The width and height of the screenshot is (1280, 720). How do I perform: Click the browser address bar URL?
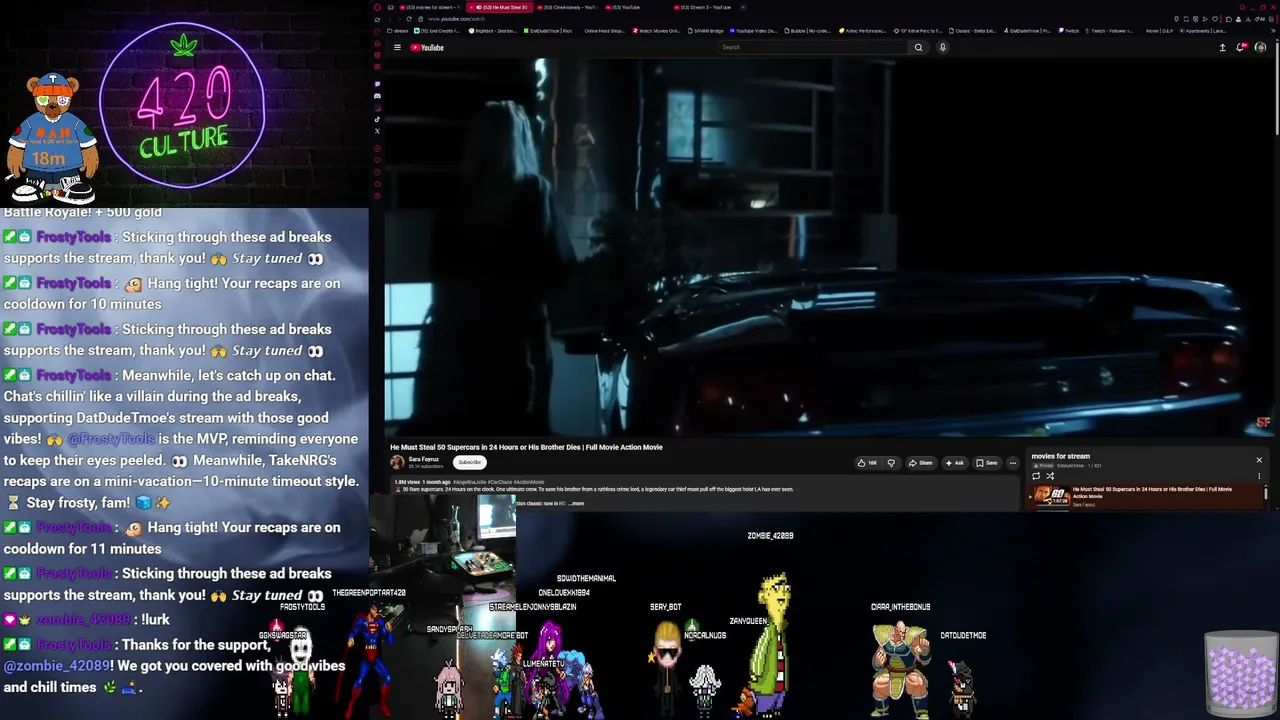[x=456, y=19]
